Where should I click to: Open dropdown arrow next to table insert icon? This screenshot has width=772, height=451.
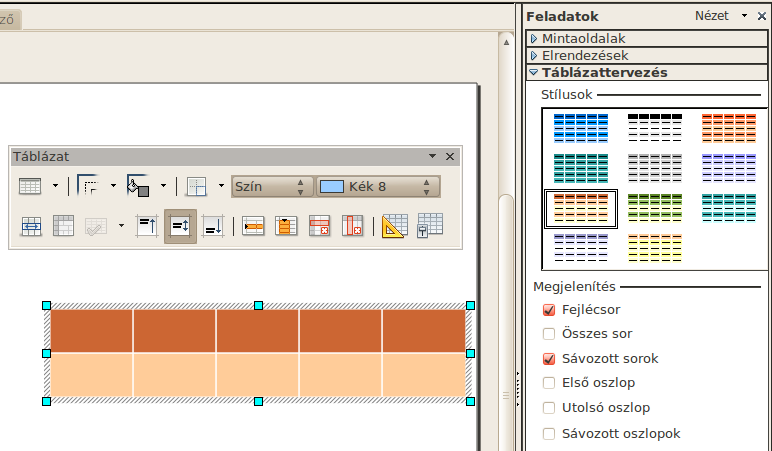pos(55,186)
